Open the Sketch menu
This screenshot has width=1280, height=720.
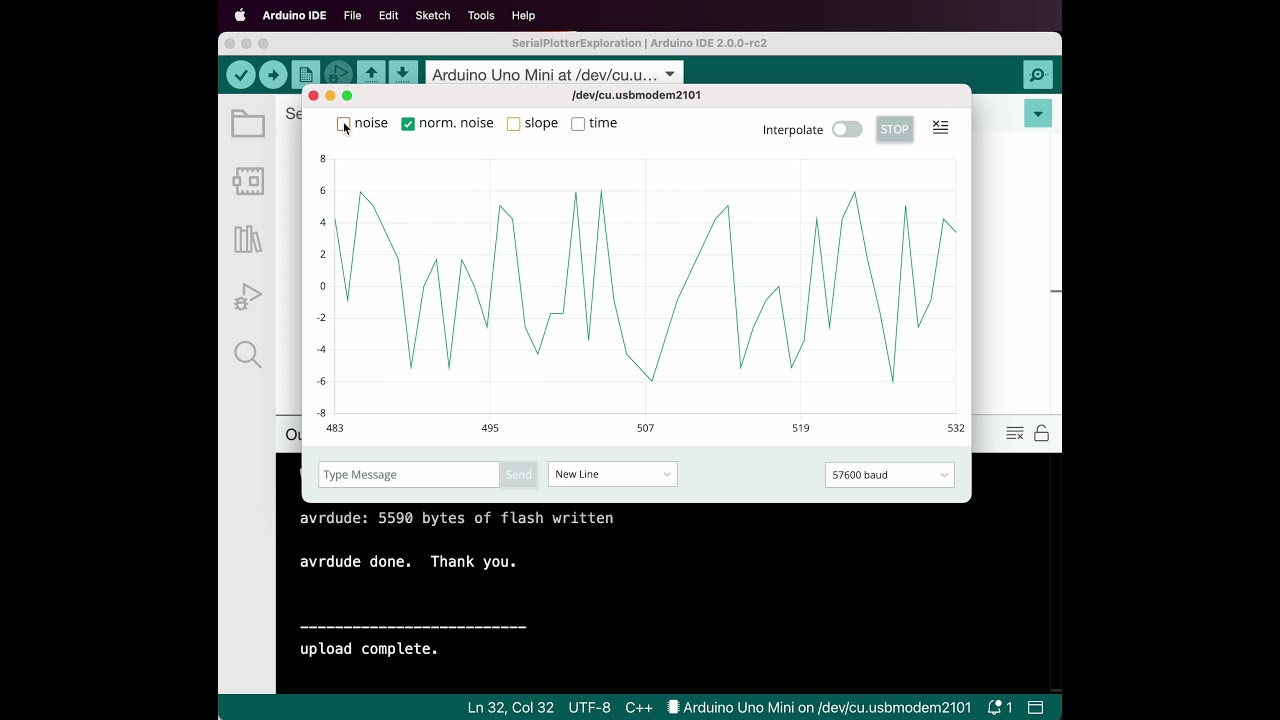point(433,15)
